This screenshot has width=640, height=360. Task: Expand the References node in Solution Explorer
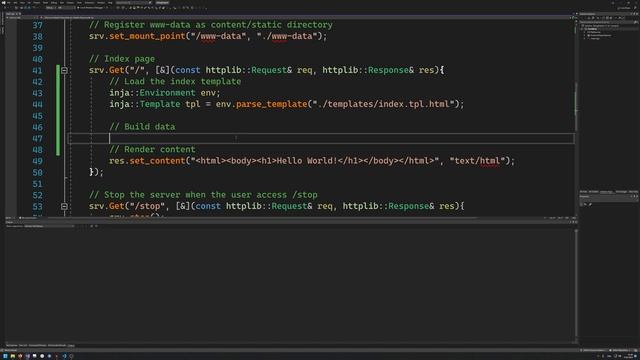click(x=584, y=32)
